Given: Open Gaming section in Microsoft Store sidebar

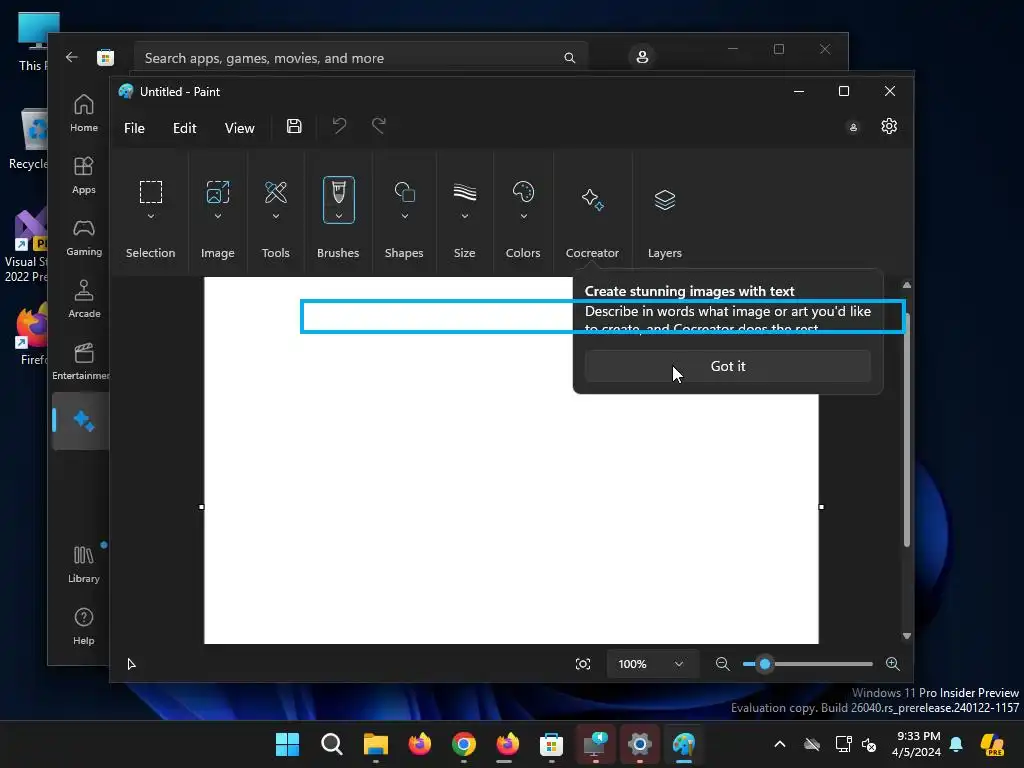Looking at the screenshot, I should (x=84, y=237).
